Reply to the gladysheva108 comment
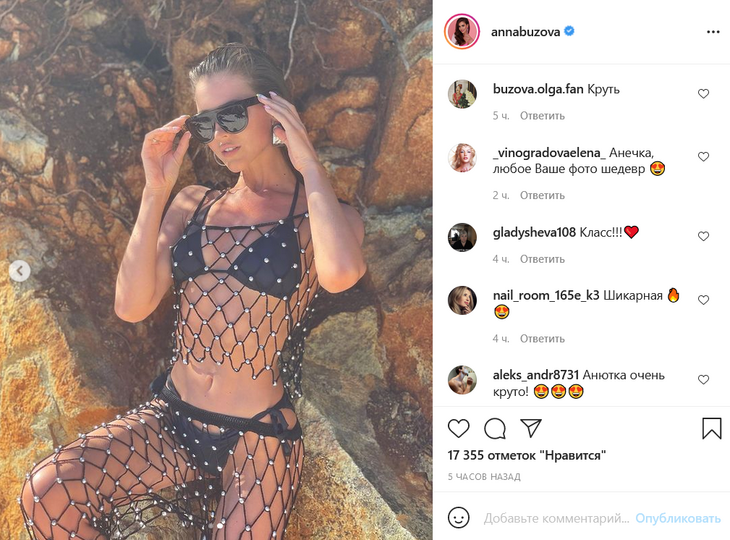 point(542,259)
